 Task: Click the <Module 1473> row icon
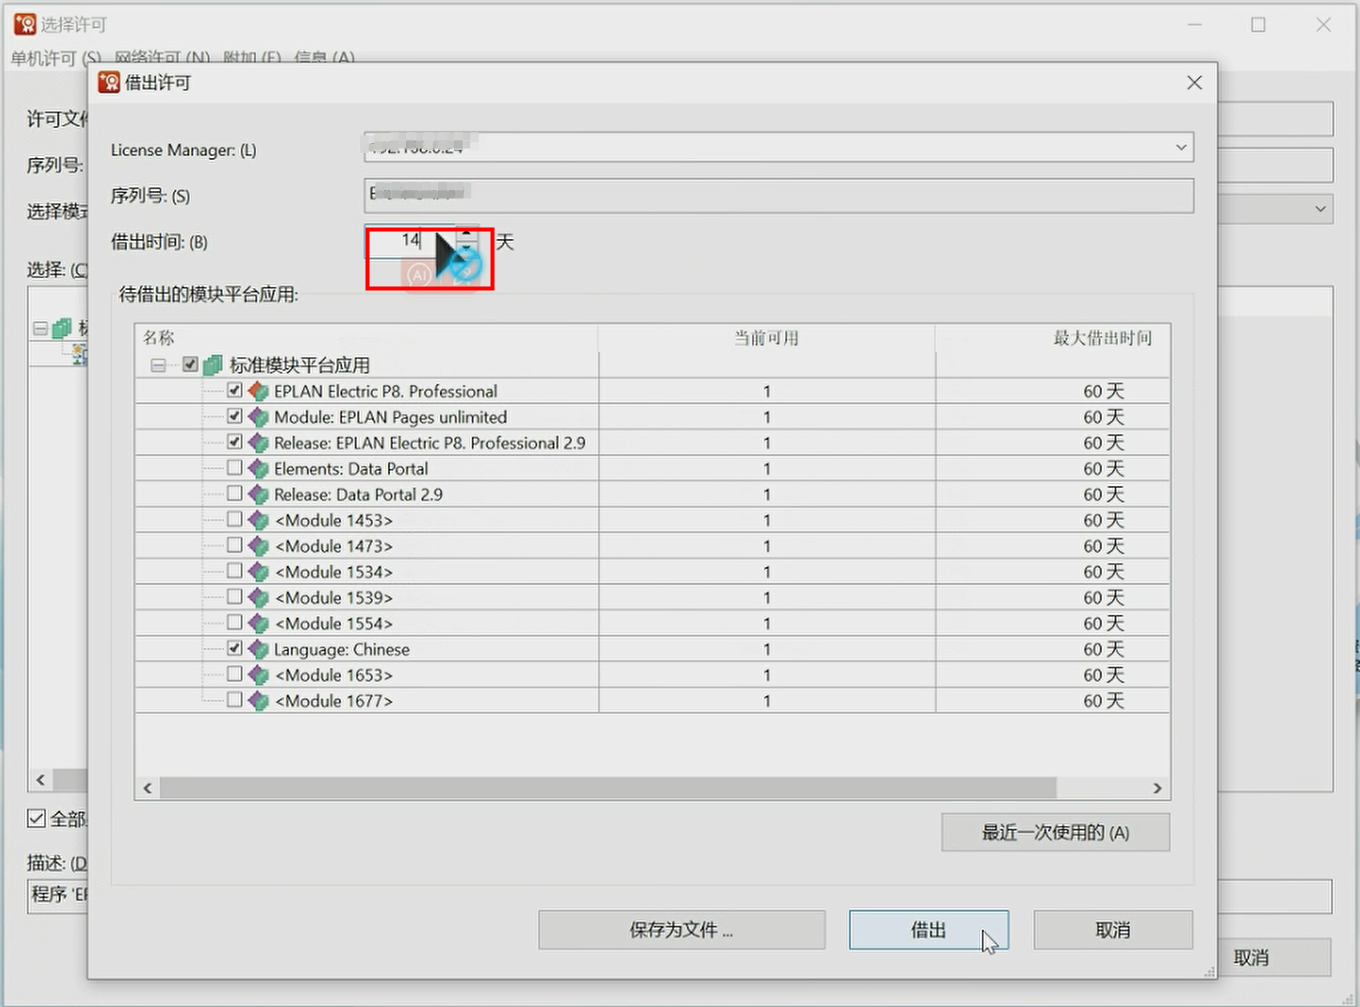[258, 546]
